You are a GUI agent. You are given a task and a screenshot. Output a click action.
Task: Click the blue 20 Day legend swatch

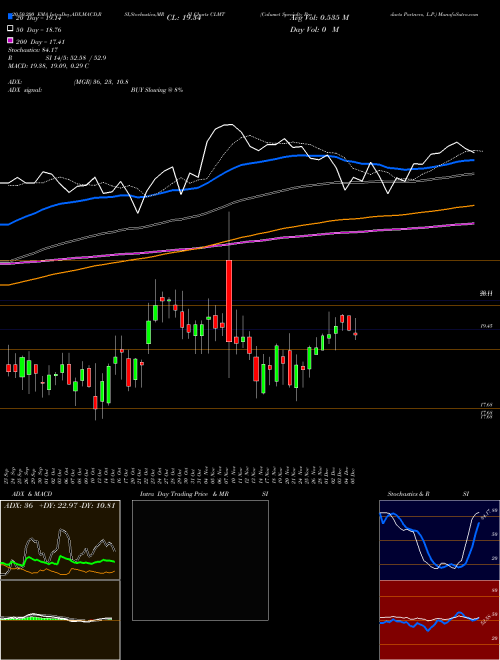(10, 17)
